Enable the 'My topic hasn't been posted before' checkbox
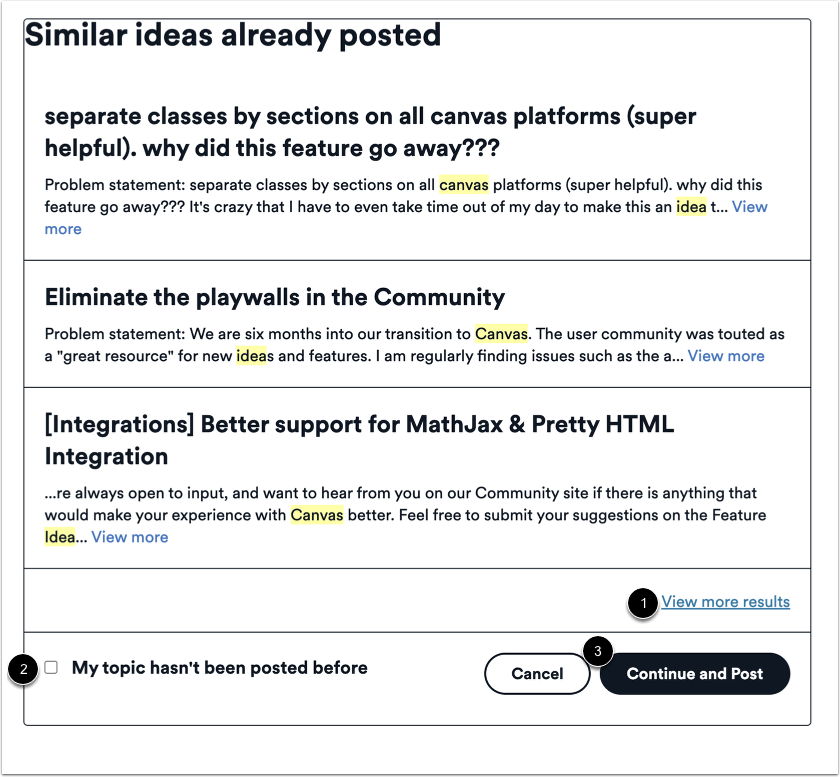Screen dimensions: 840x777 click(x=53, y=667)
